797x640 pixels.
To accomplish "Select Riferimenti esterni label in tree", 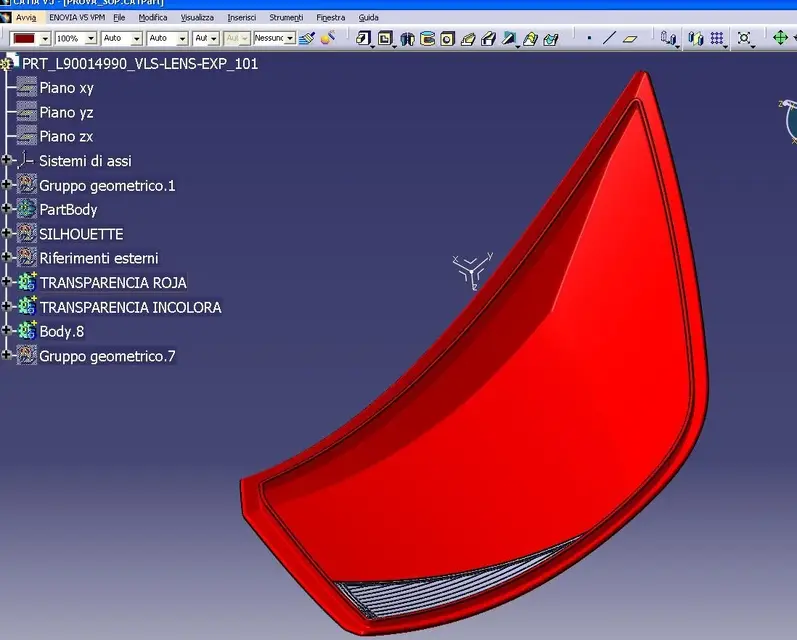I will point(99,258).
